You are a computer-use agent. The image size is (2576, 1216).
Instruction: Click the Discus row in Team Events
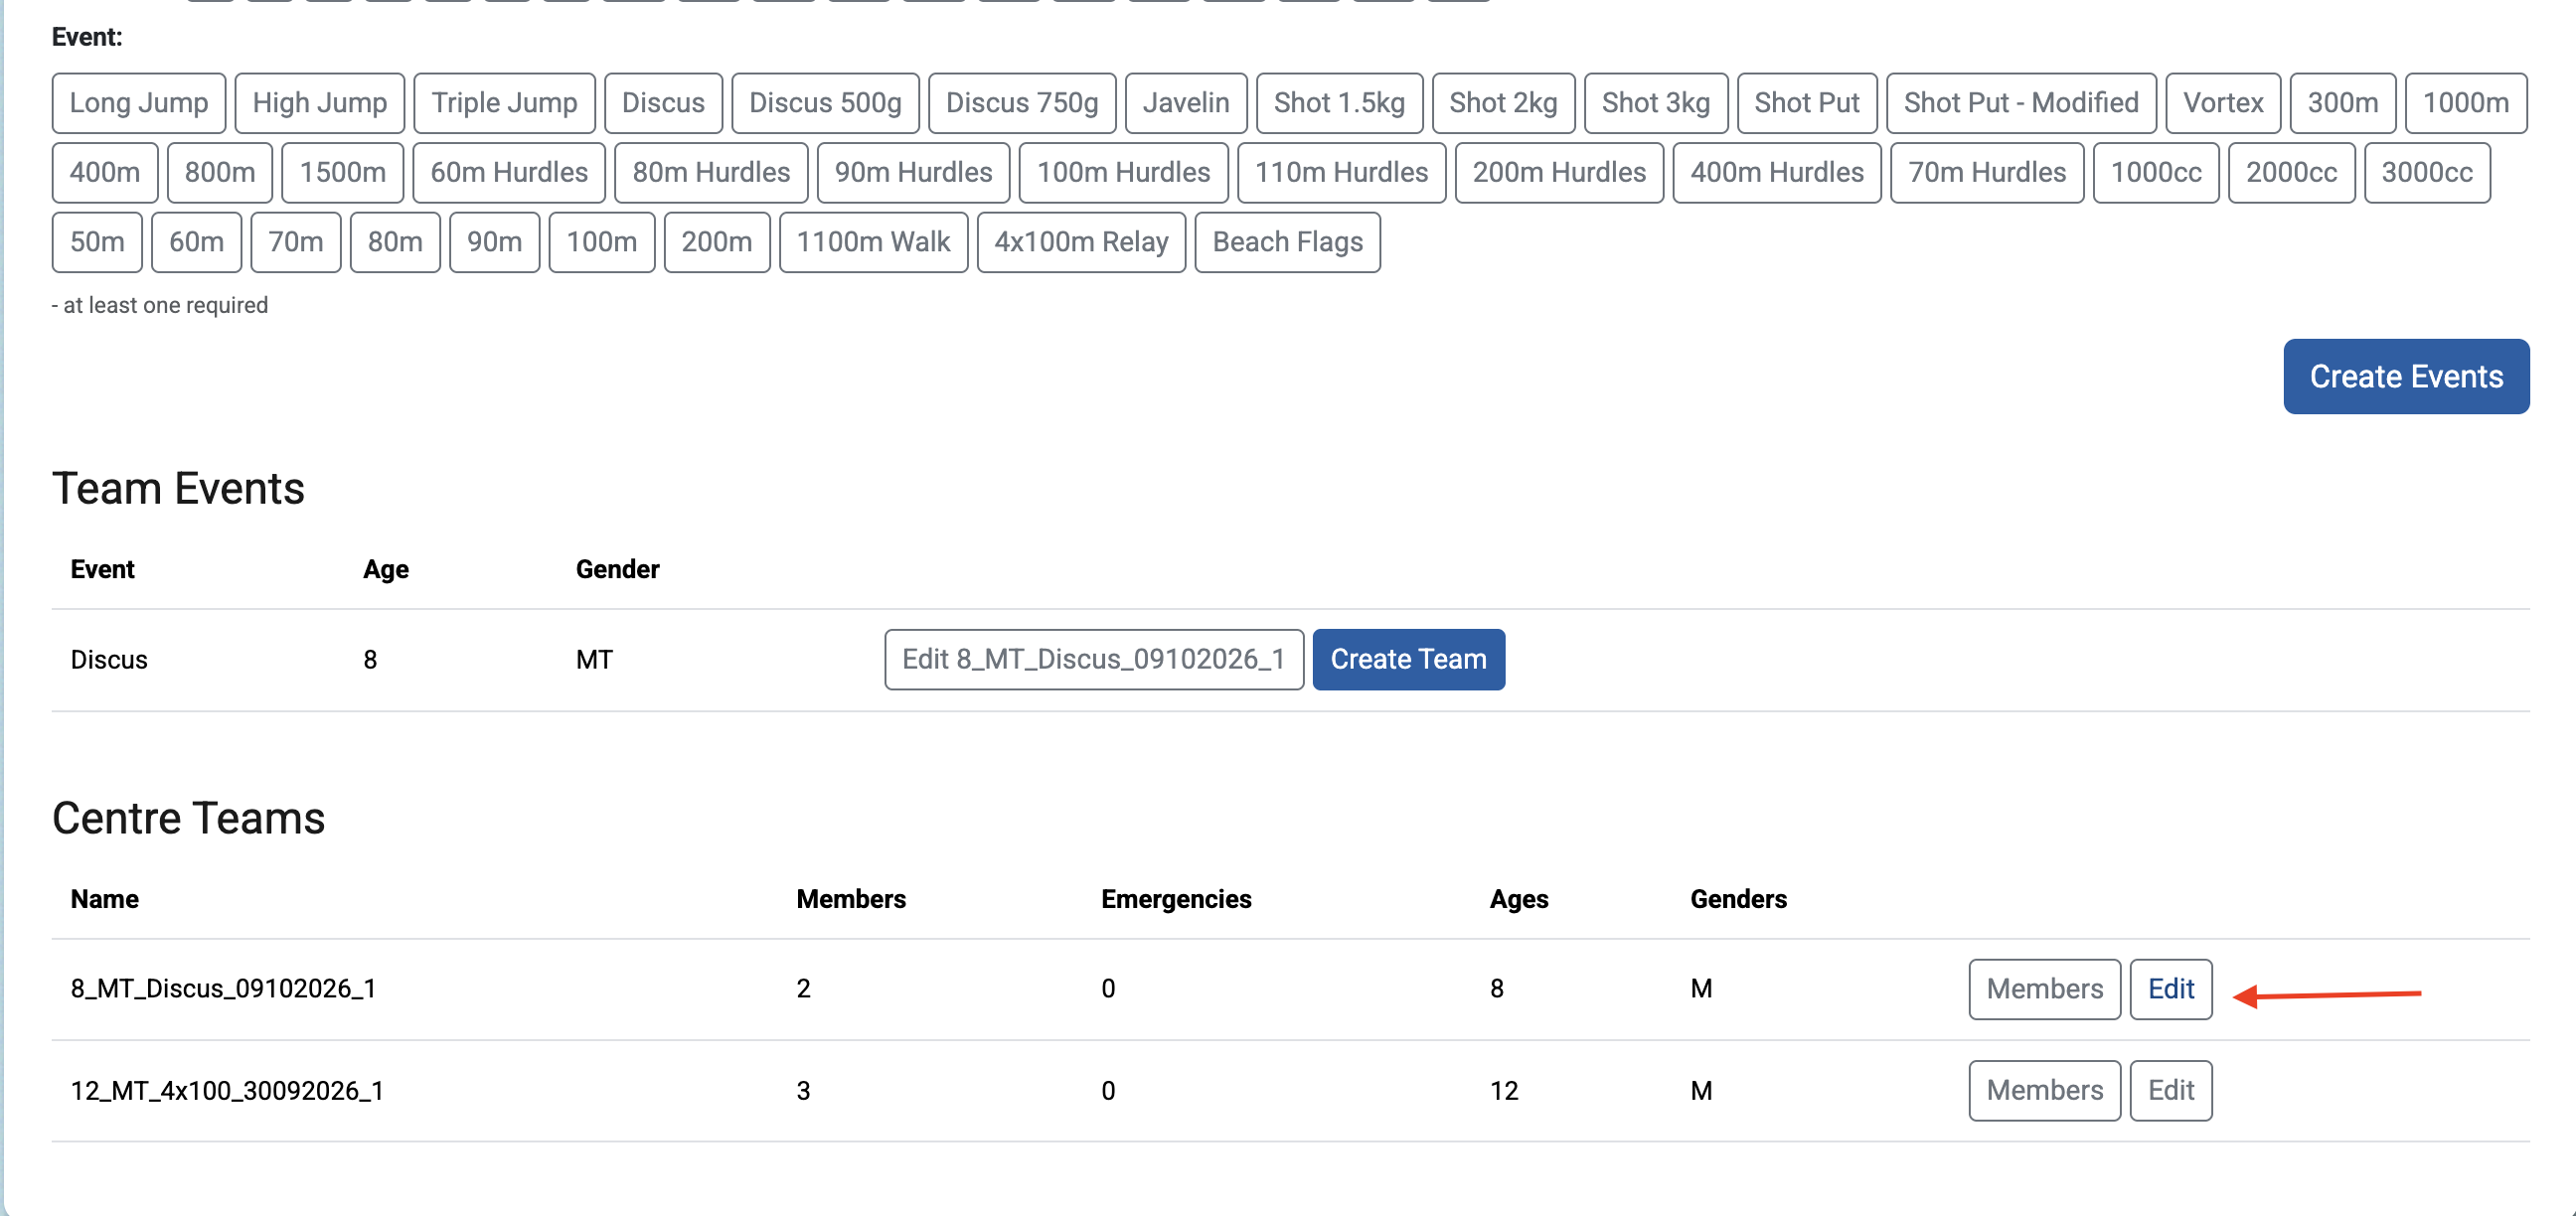pos(1290,660)
